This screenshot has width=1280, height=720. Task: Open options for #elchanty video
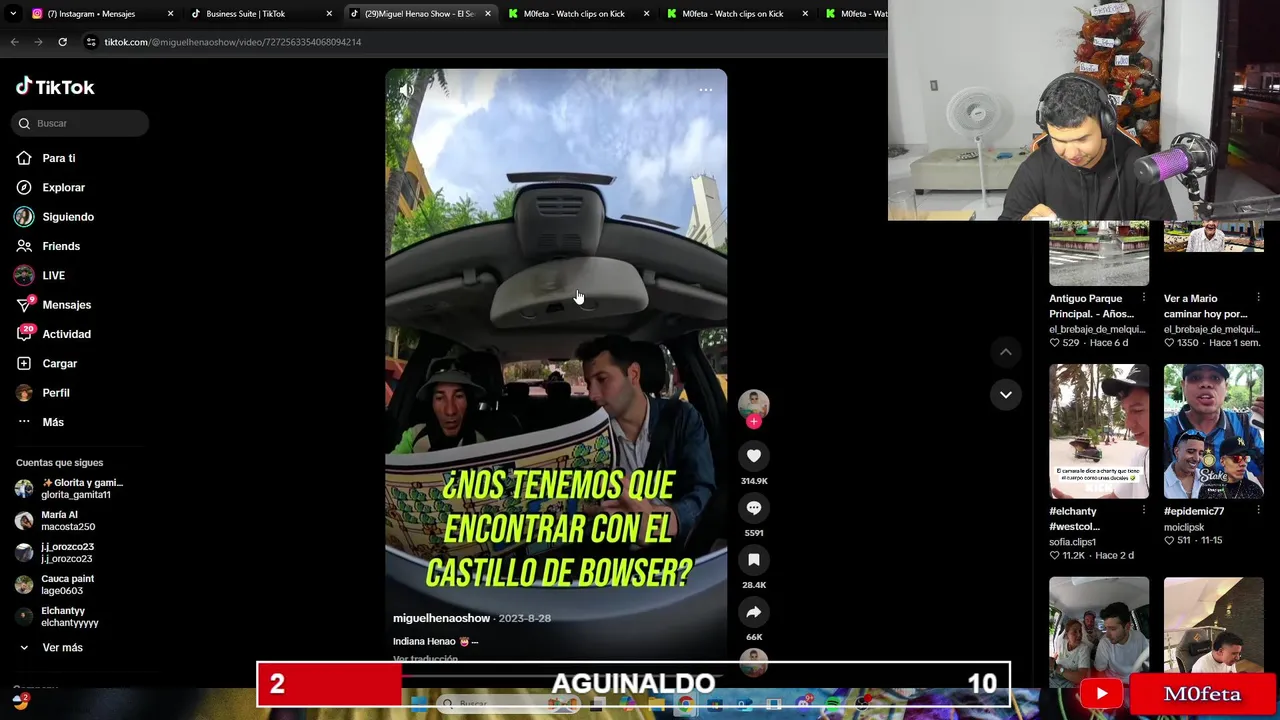point(1144,512)
